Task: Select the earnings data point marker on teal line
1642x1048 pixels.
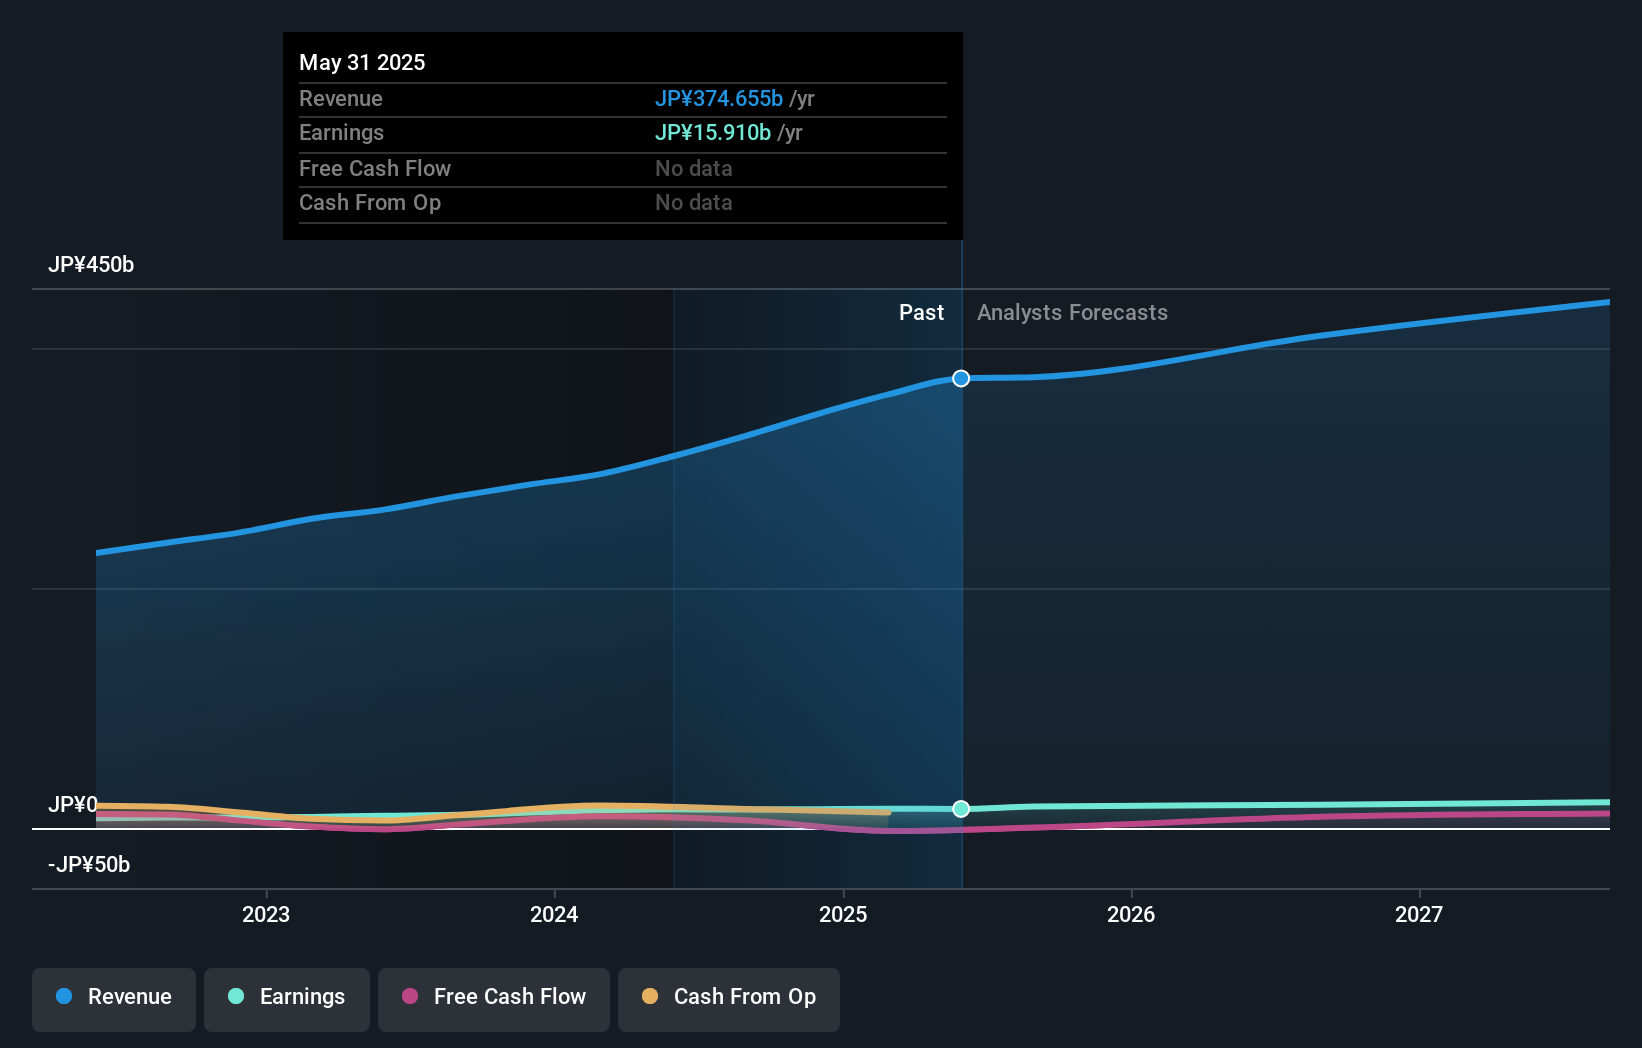Action: tap(961, 809)
